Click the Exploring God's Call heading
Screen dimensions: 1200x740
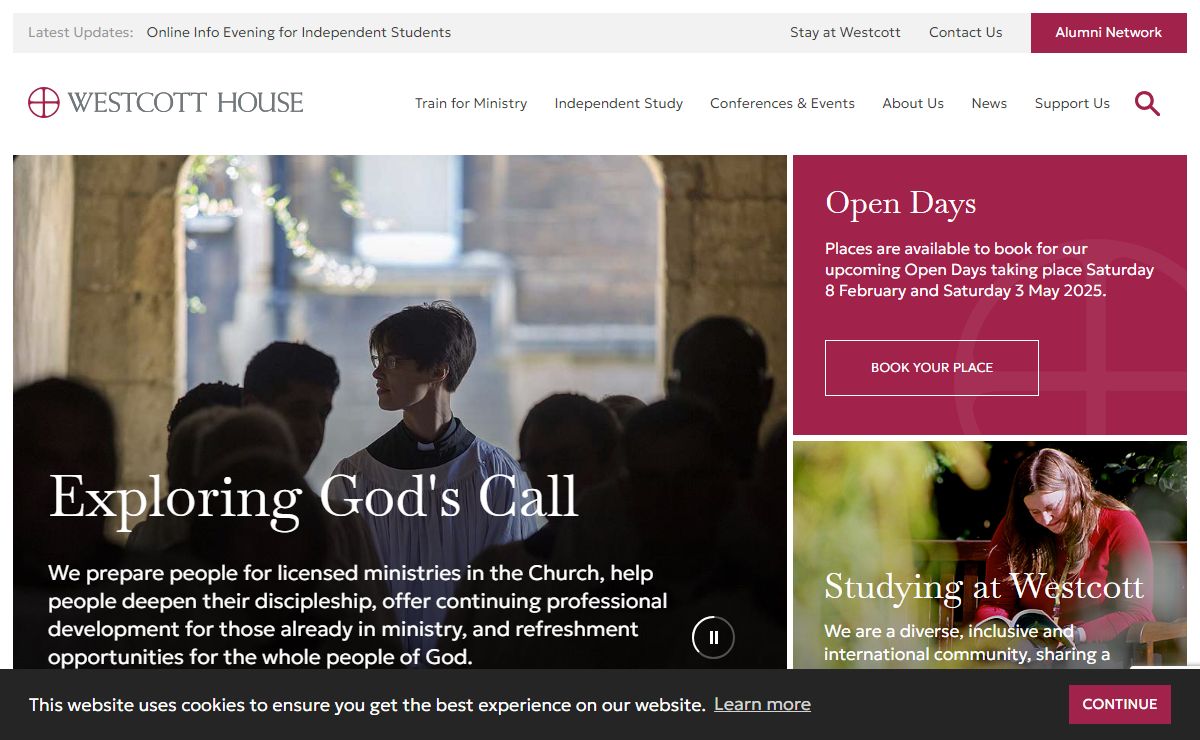tap(314, 497)
